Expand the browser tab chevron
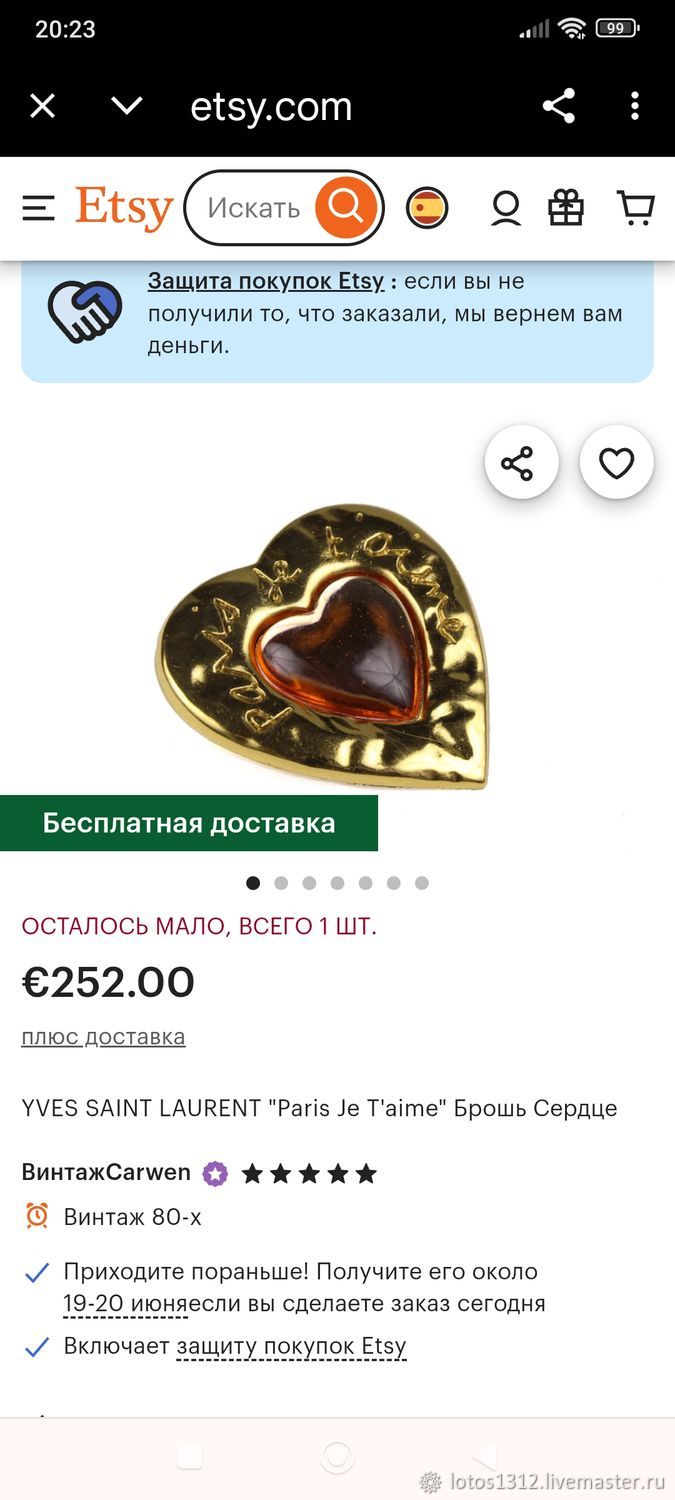This screenshot has width=675, height=1500. click(x=127, y=105)
